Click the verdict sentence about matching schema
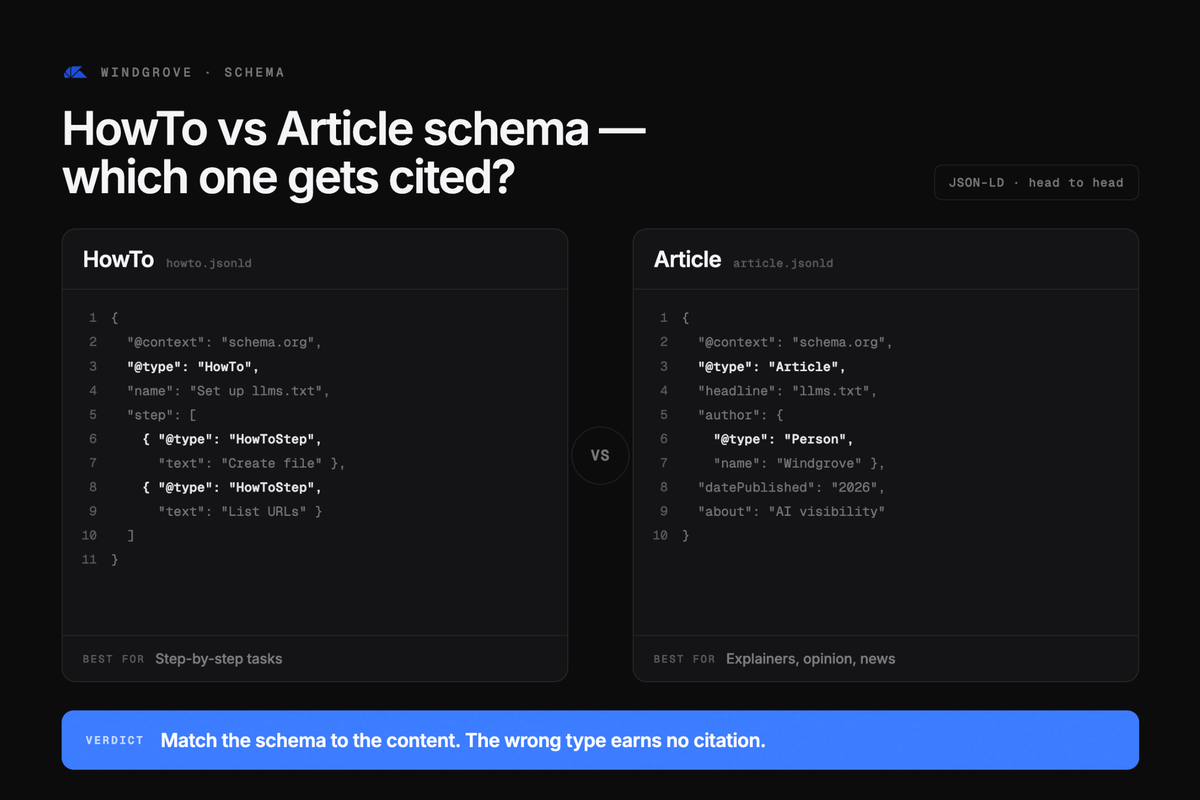 point(463,741)
